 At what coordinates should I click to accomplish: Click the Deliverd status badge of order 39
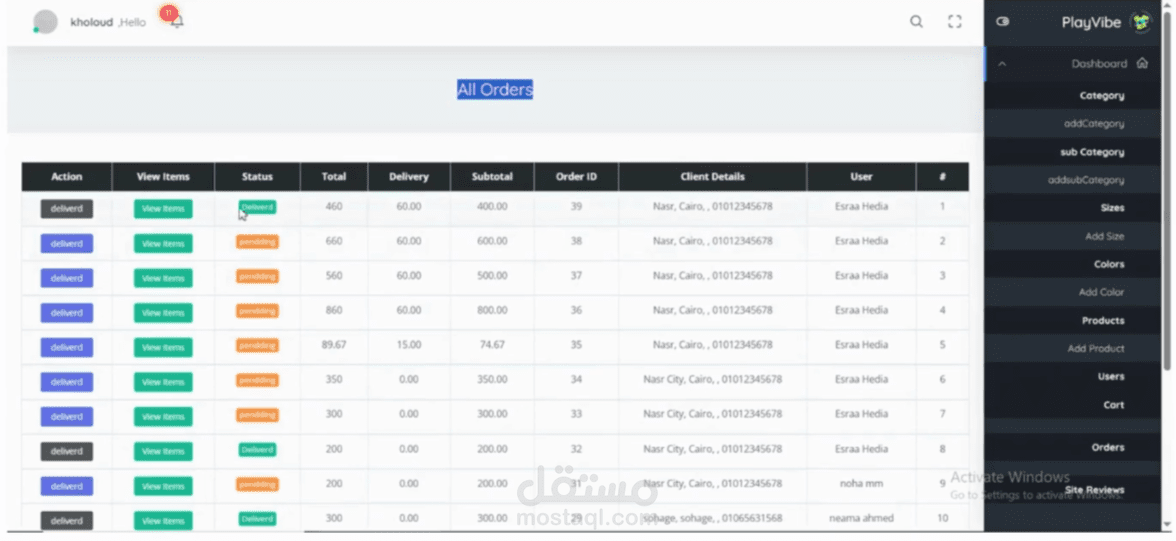(x=257, y=207)
